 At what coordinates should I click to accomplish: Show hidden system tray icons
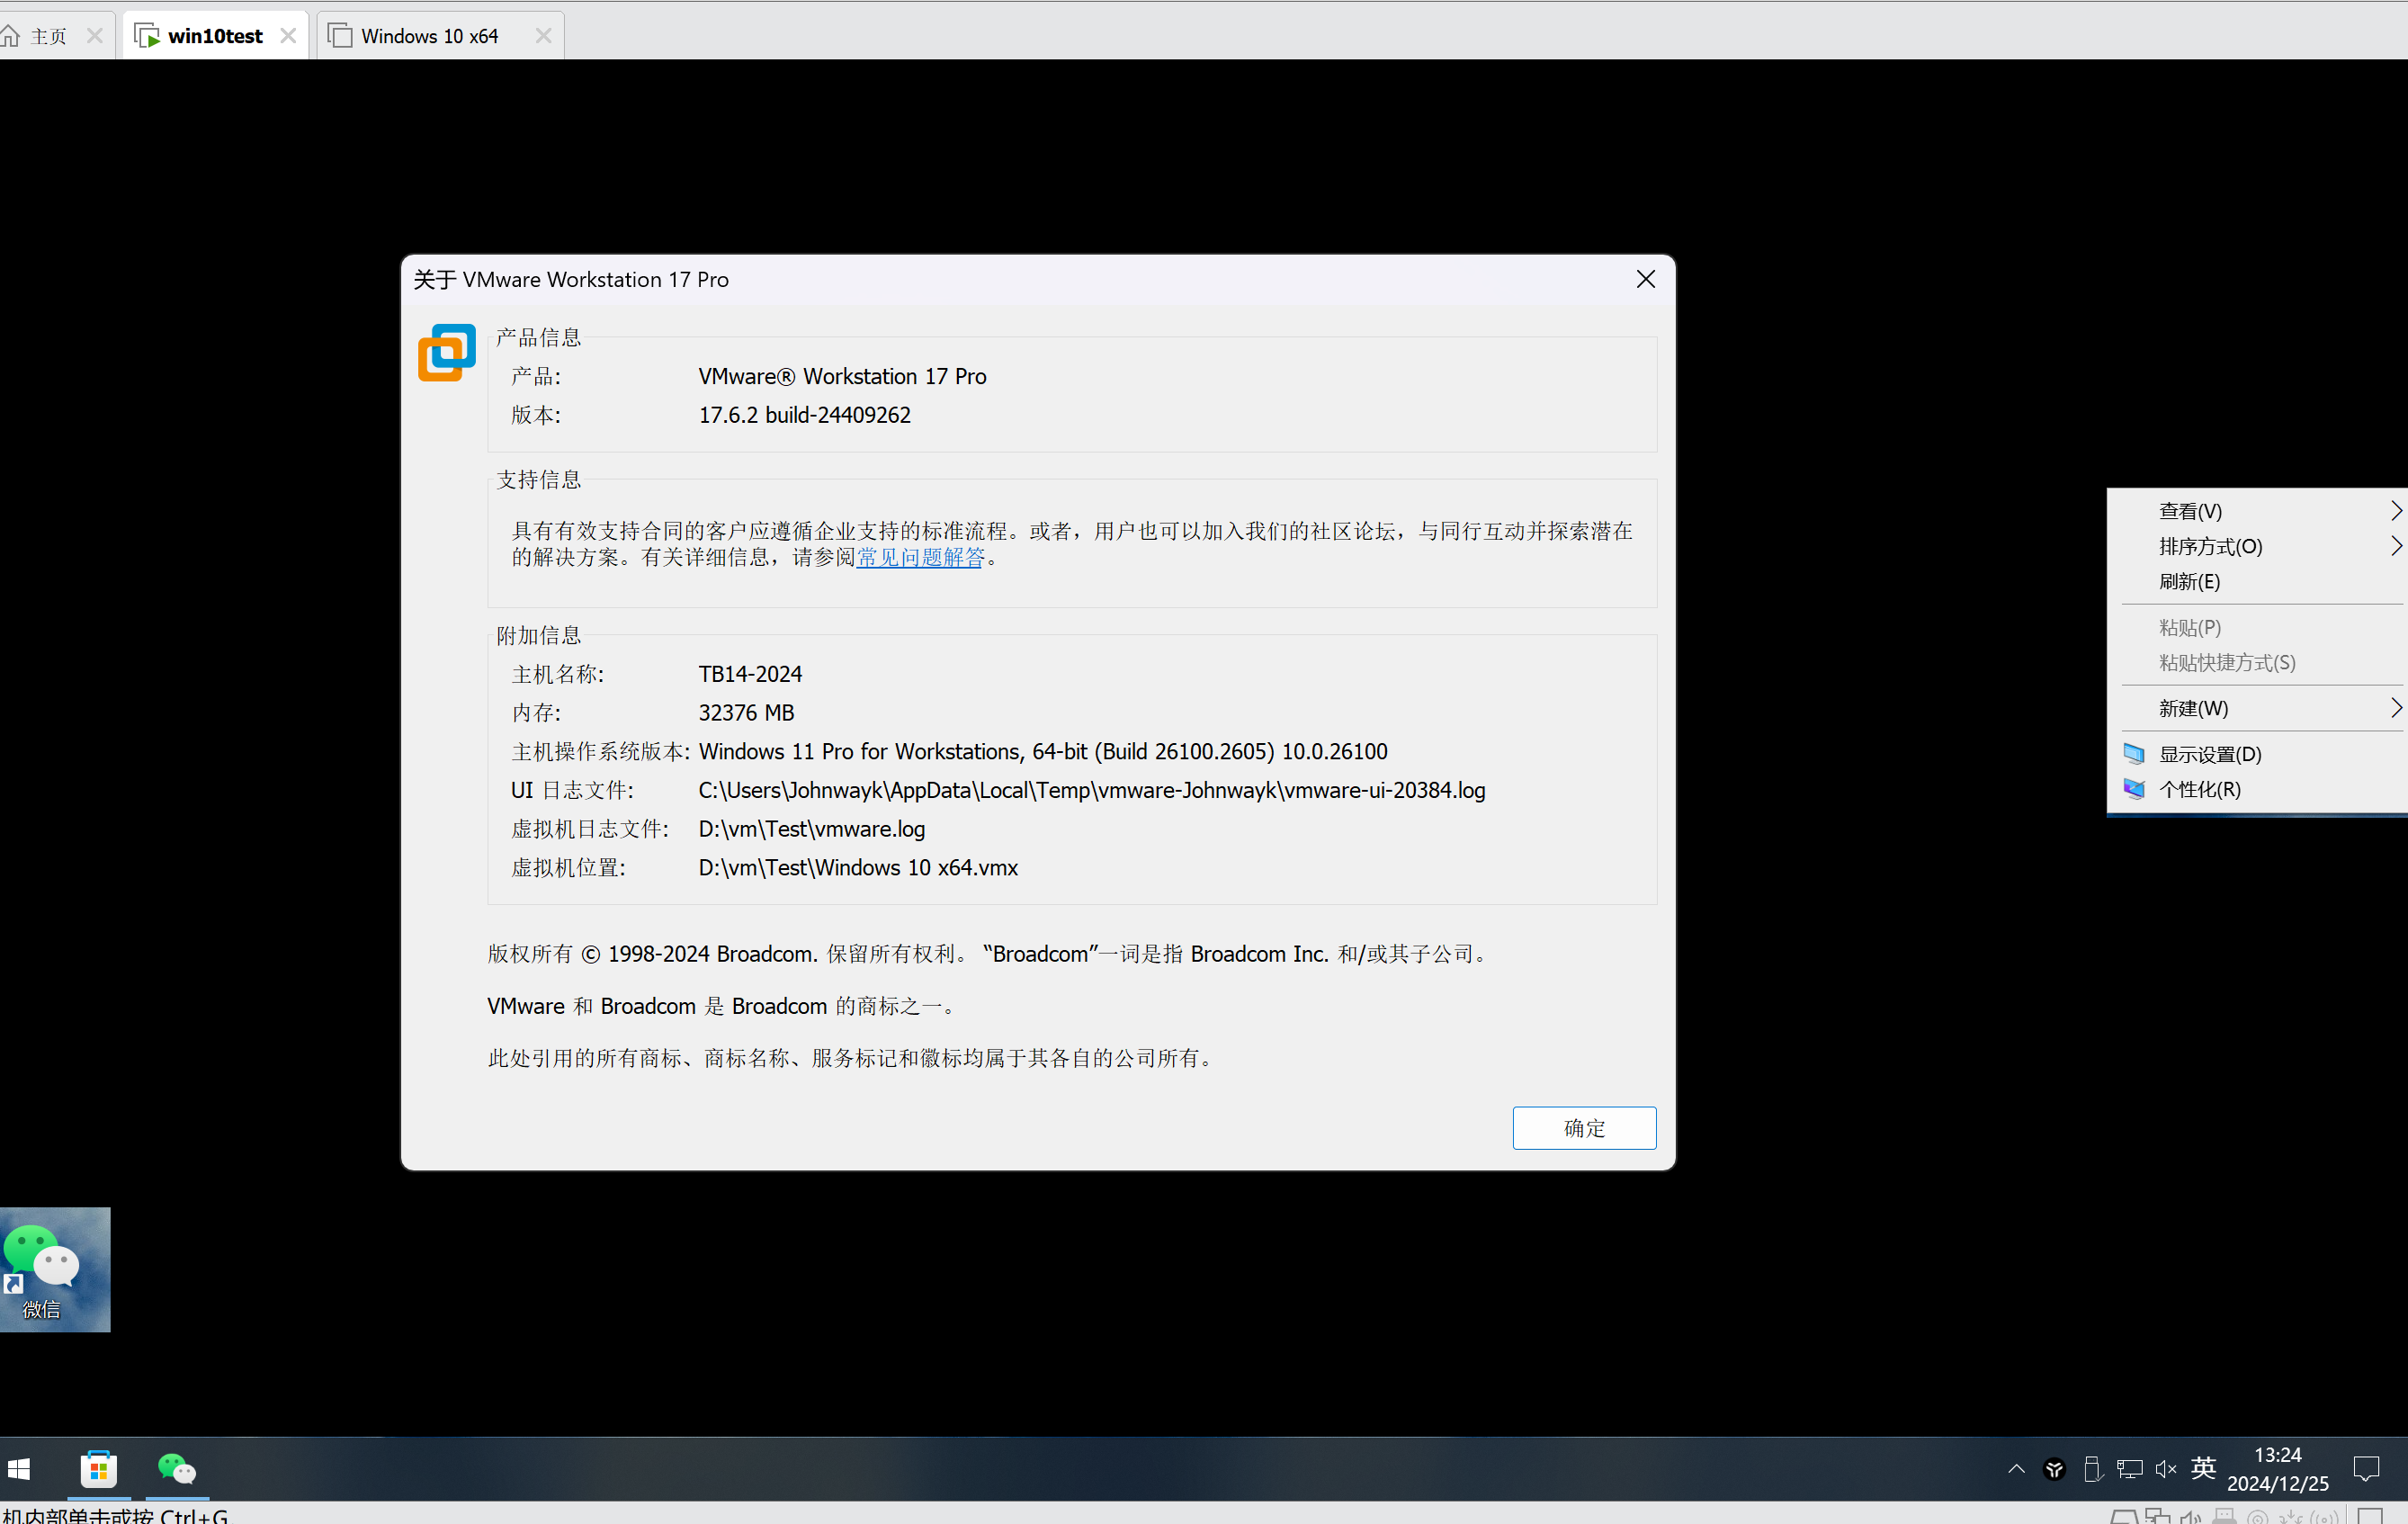click(x=2016, y=1468)
